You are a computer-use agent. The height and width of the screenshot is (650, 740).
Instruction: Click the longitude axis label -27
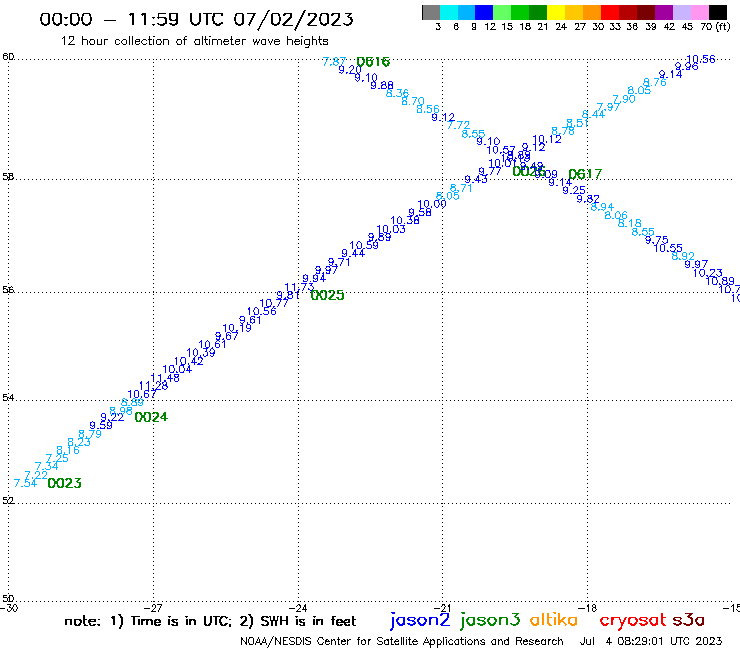point(153,608)
